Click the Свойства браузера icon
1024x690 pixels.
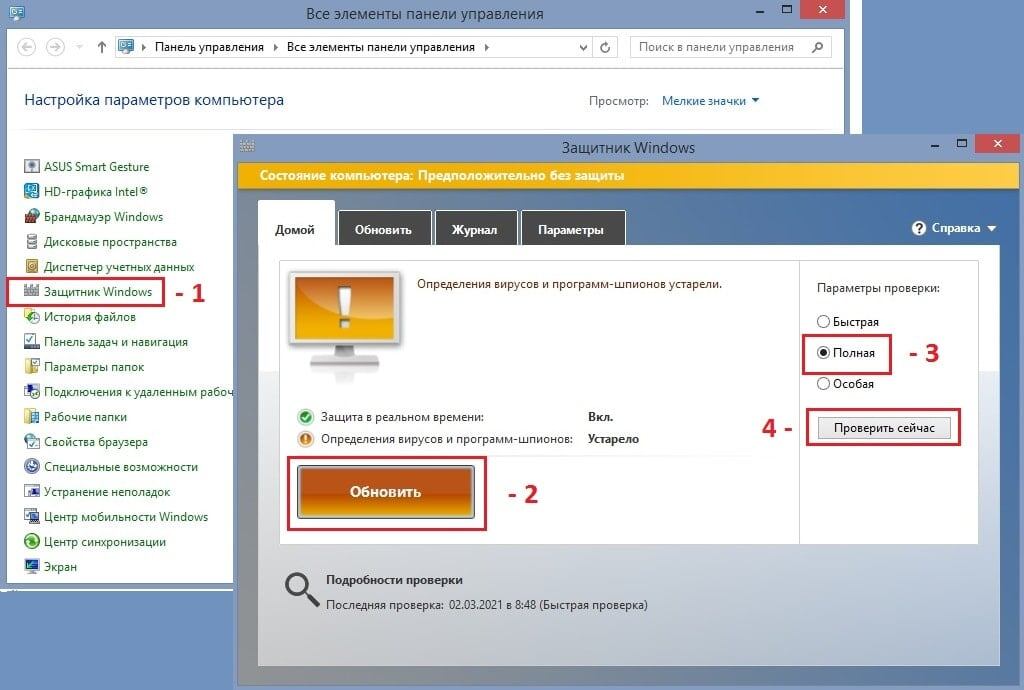coord(31,441)
